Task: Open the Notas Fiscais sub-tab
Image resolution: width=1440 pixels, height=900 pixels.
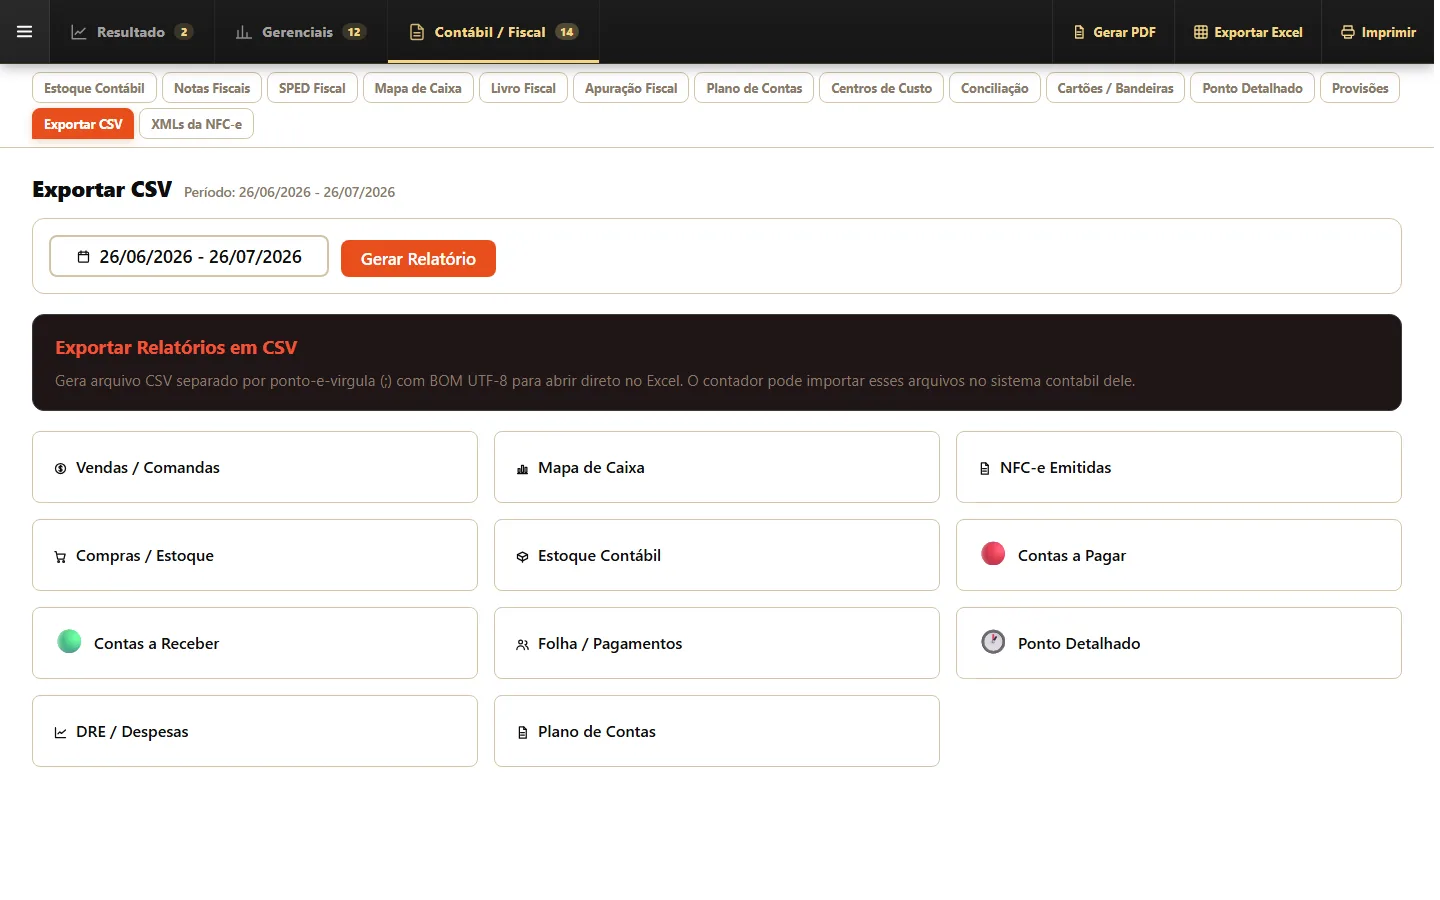Action: (212, 88)
